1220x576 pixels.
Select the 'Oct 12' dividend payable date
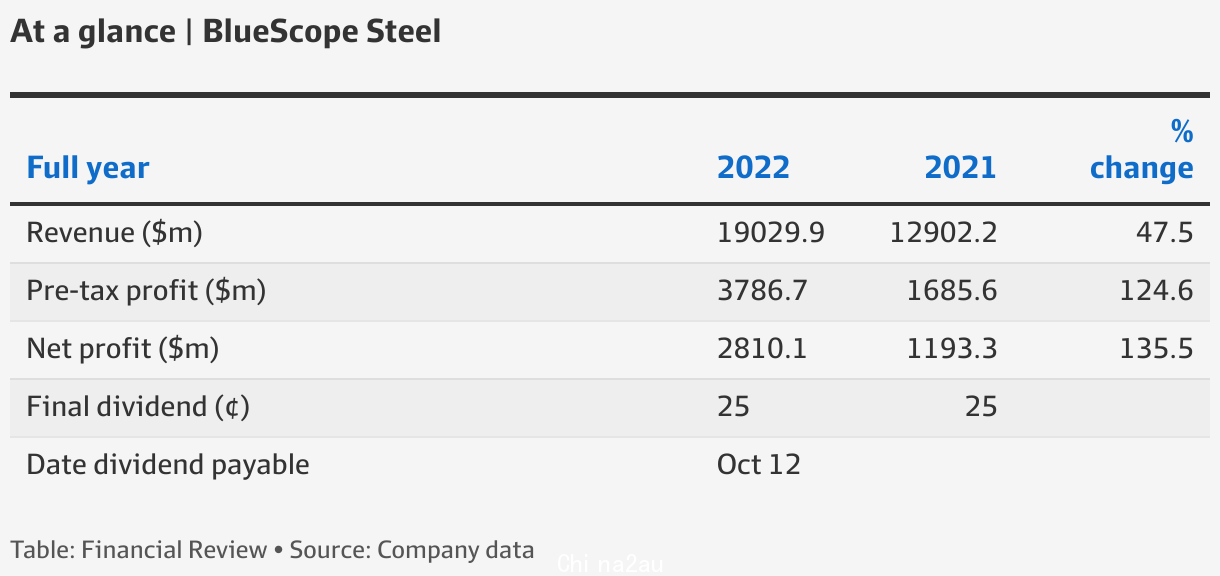(759, 465)
